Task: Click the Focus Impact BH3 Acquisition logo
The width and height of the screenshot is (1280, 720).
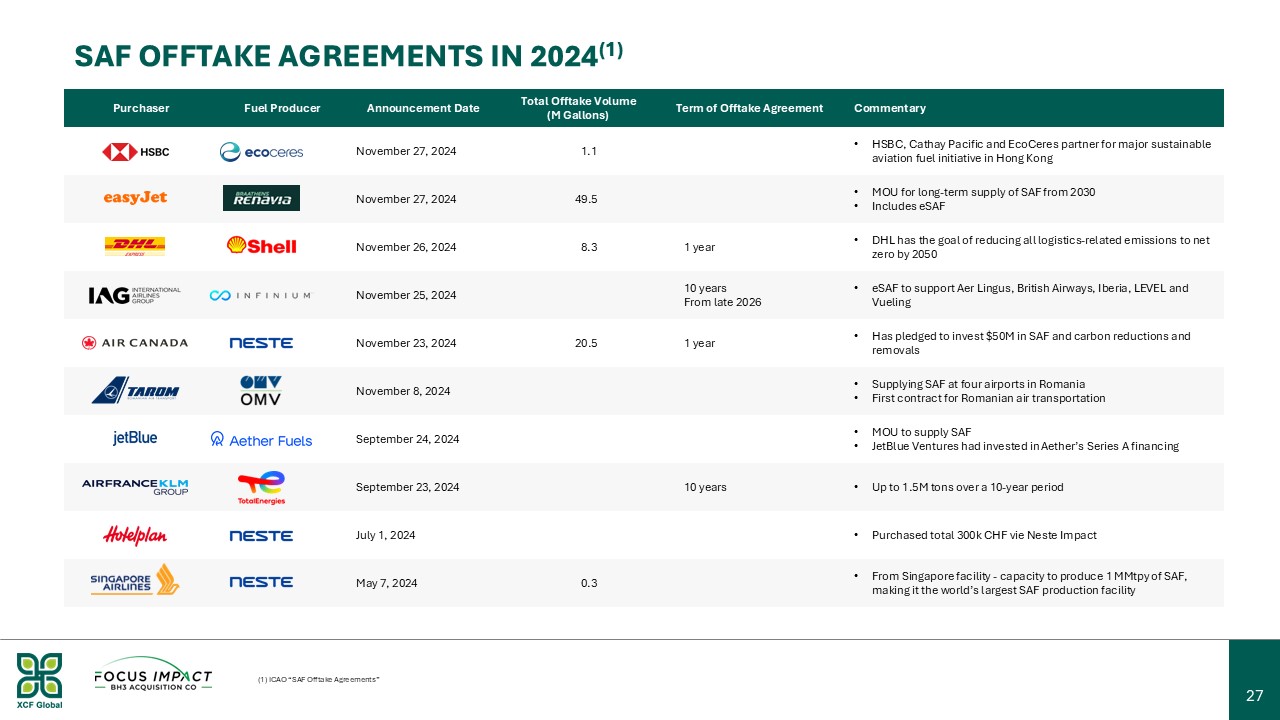Action: click(153, 673)
